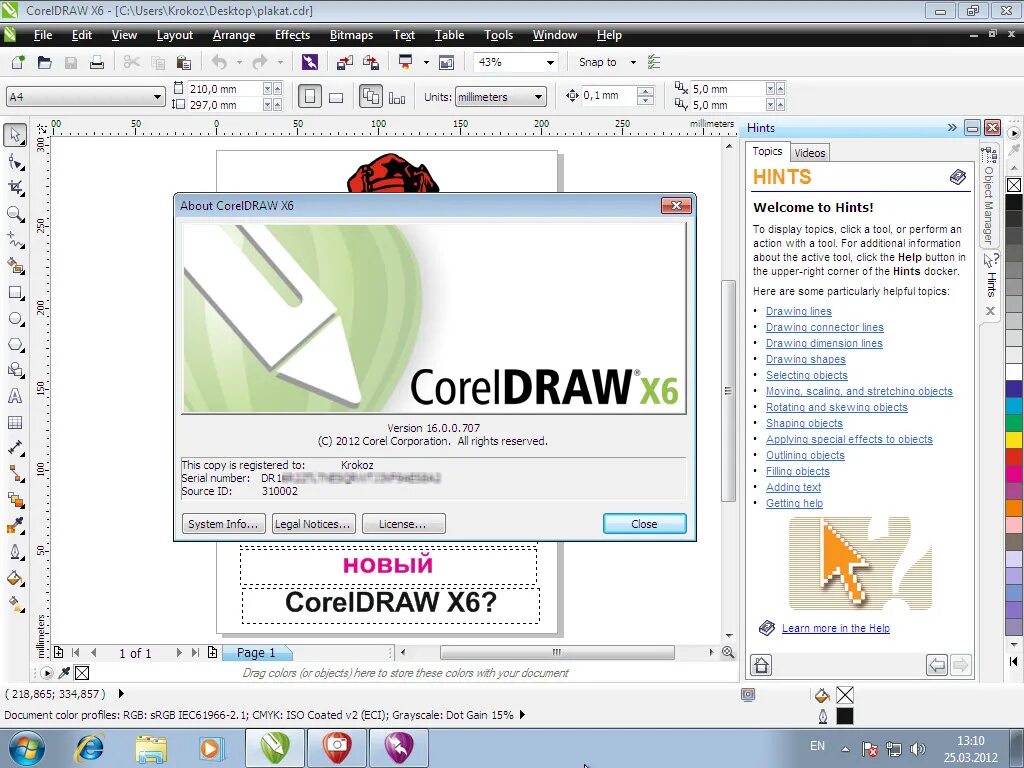This screenshot has height=768, width=1024.
Task: Click the New document icon
Action: click(x=18, y=62)
